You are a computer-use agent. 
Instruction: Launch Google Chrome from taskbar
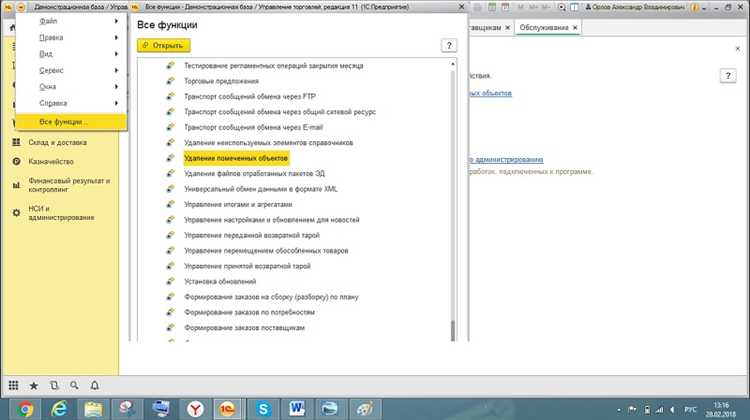point(25,409)
